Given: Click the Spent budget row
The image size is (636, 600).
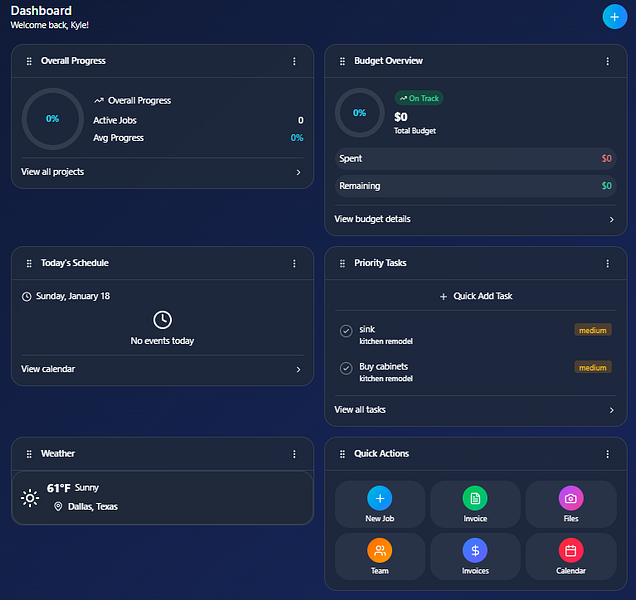Looking at the screenshot, I should tap(475, 159).
